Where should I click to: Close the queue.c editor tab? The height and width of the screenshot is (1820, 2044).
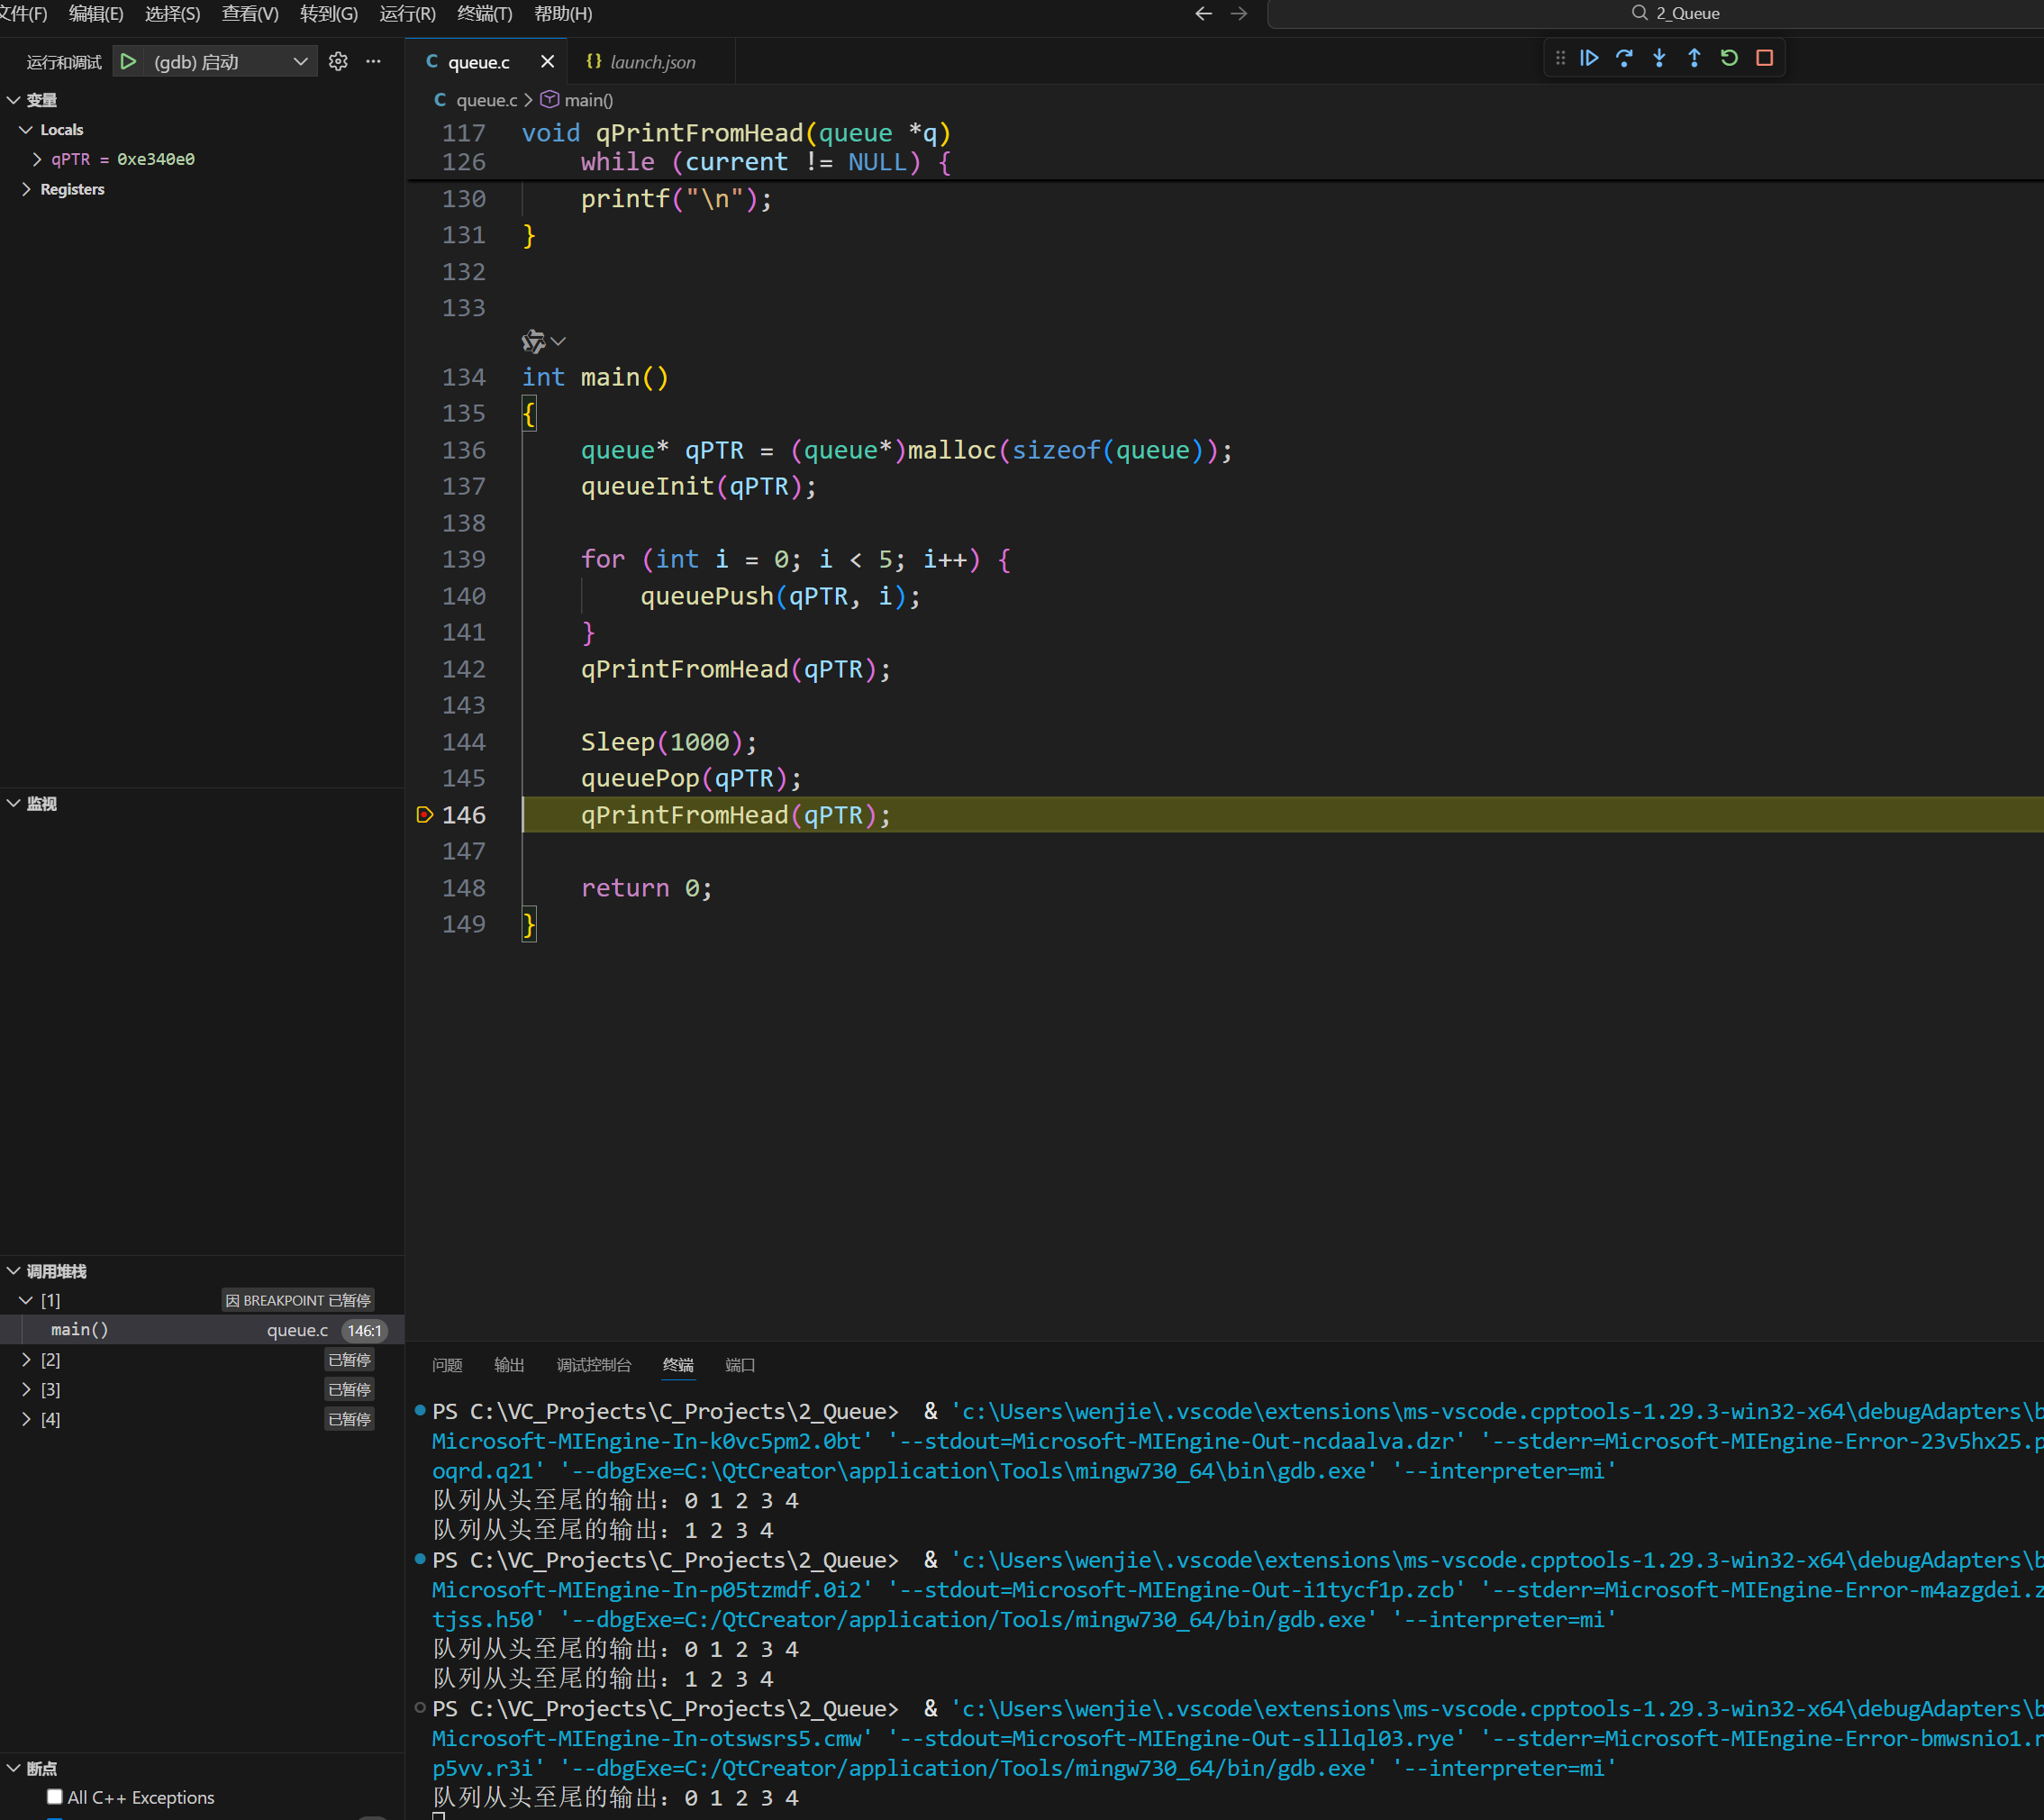pos(547,62)
